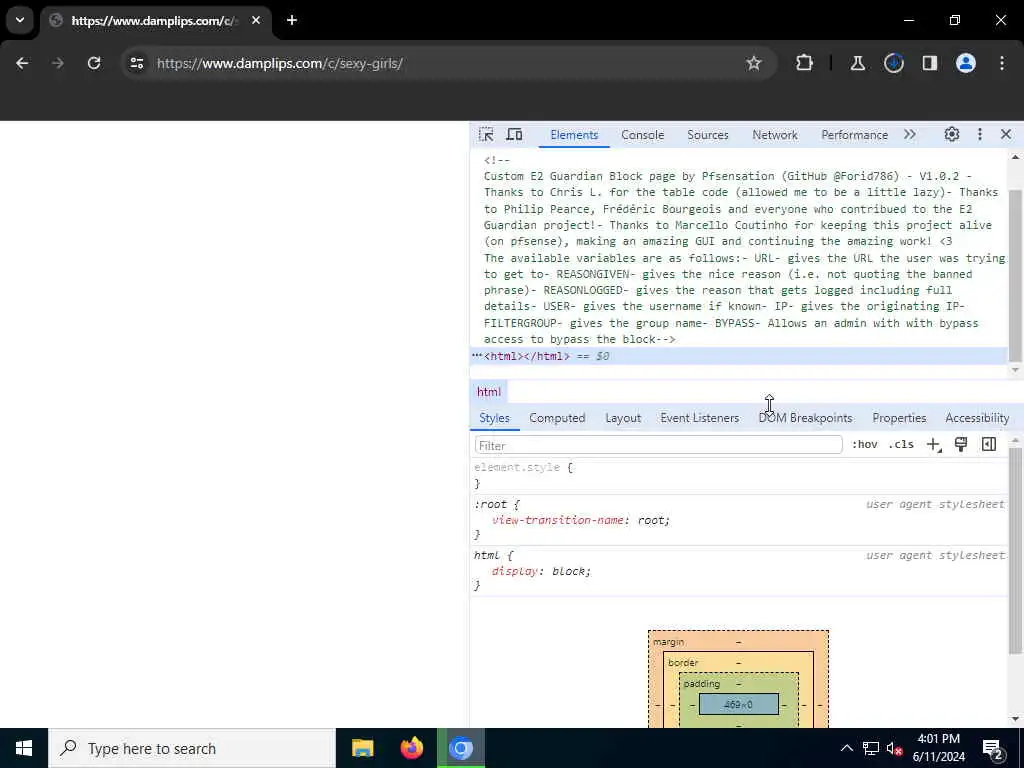Select the <html></html> DOM node
This screenshot has width=1024, height=768.
[x=526, y=357]
